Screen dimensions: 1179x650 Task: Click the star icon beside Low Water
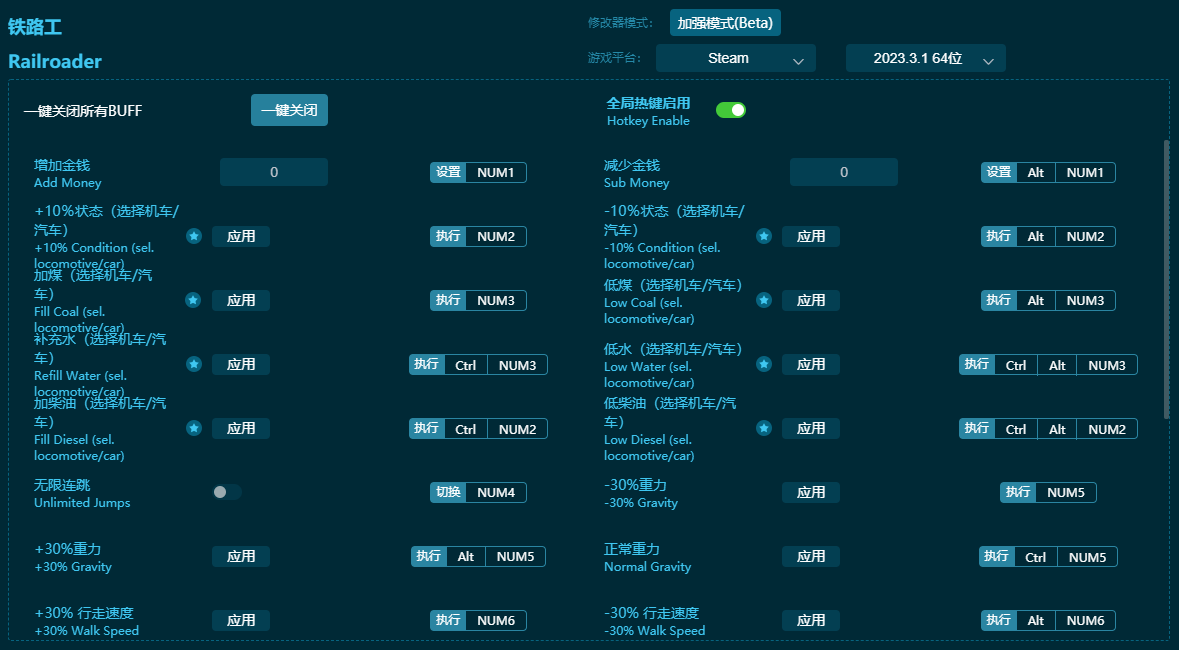(x=764, y=364)
